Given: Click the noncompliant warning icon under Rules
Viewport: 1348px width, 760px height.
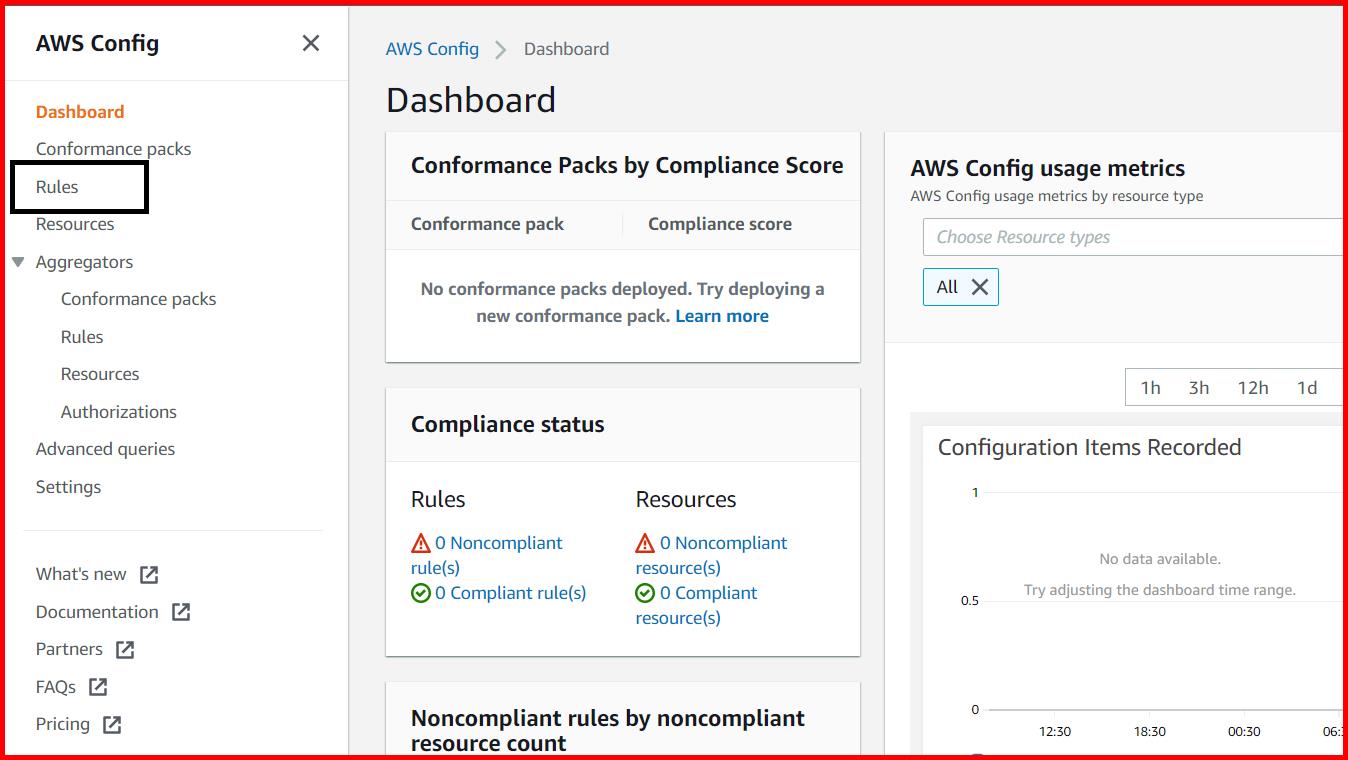Looking at the screenshot, I should click(419, 542).
